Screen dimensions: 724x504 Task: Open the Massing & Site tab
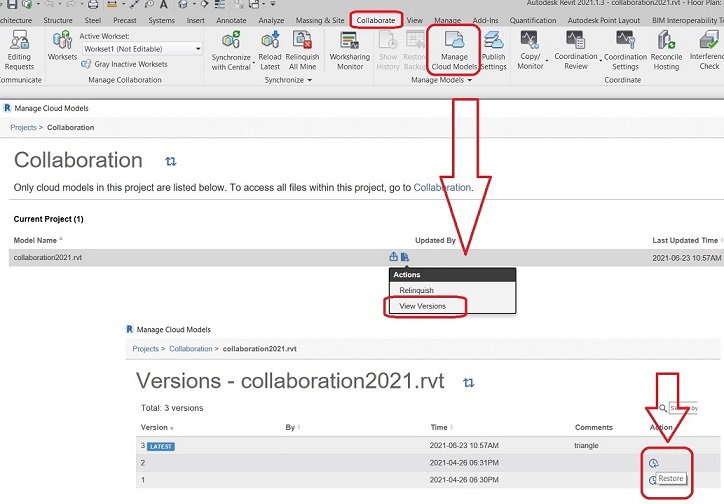[x=320, y=20]
